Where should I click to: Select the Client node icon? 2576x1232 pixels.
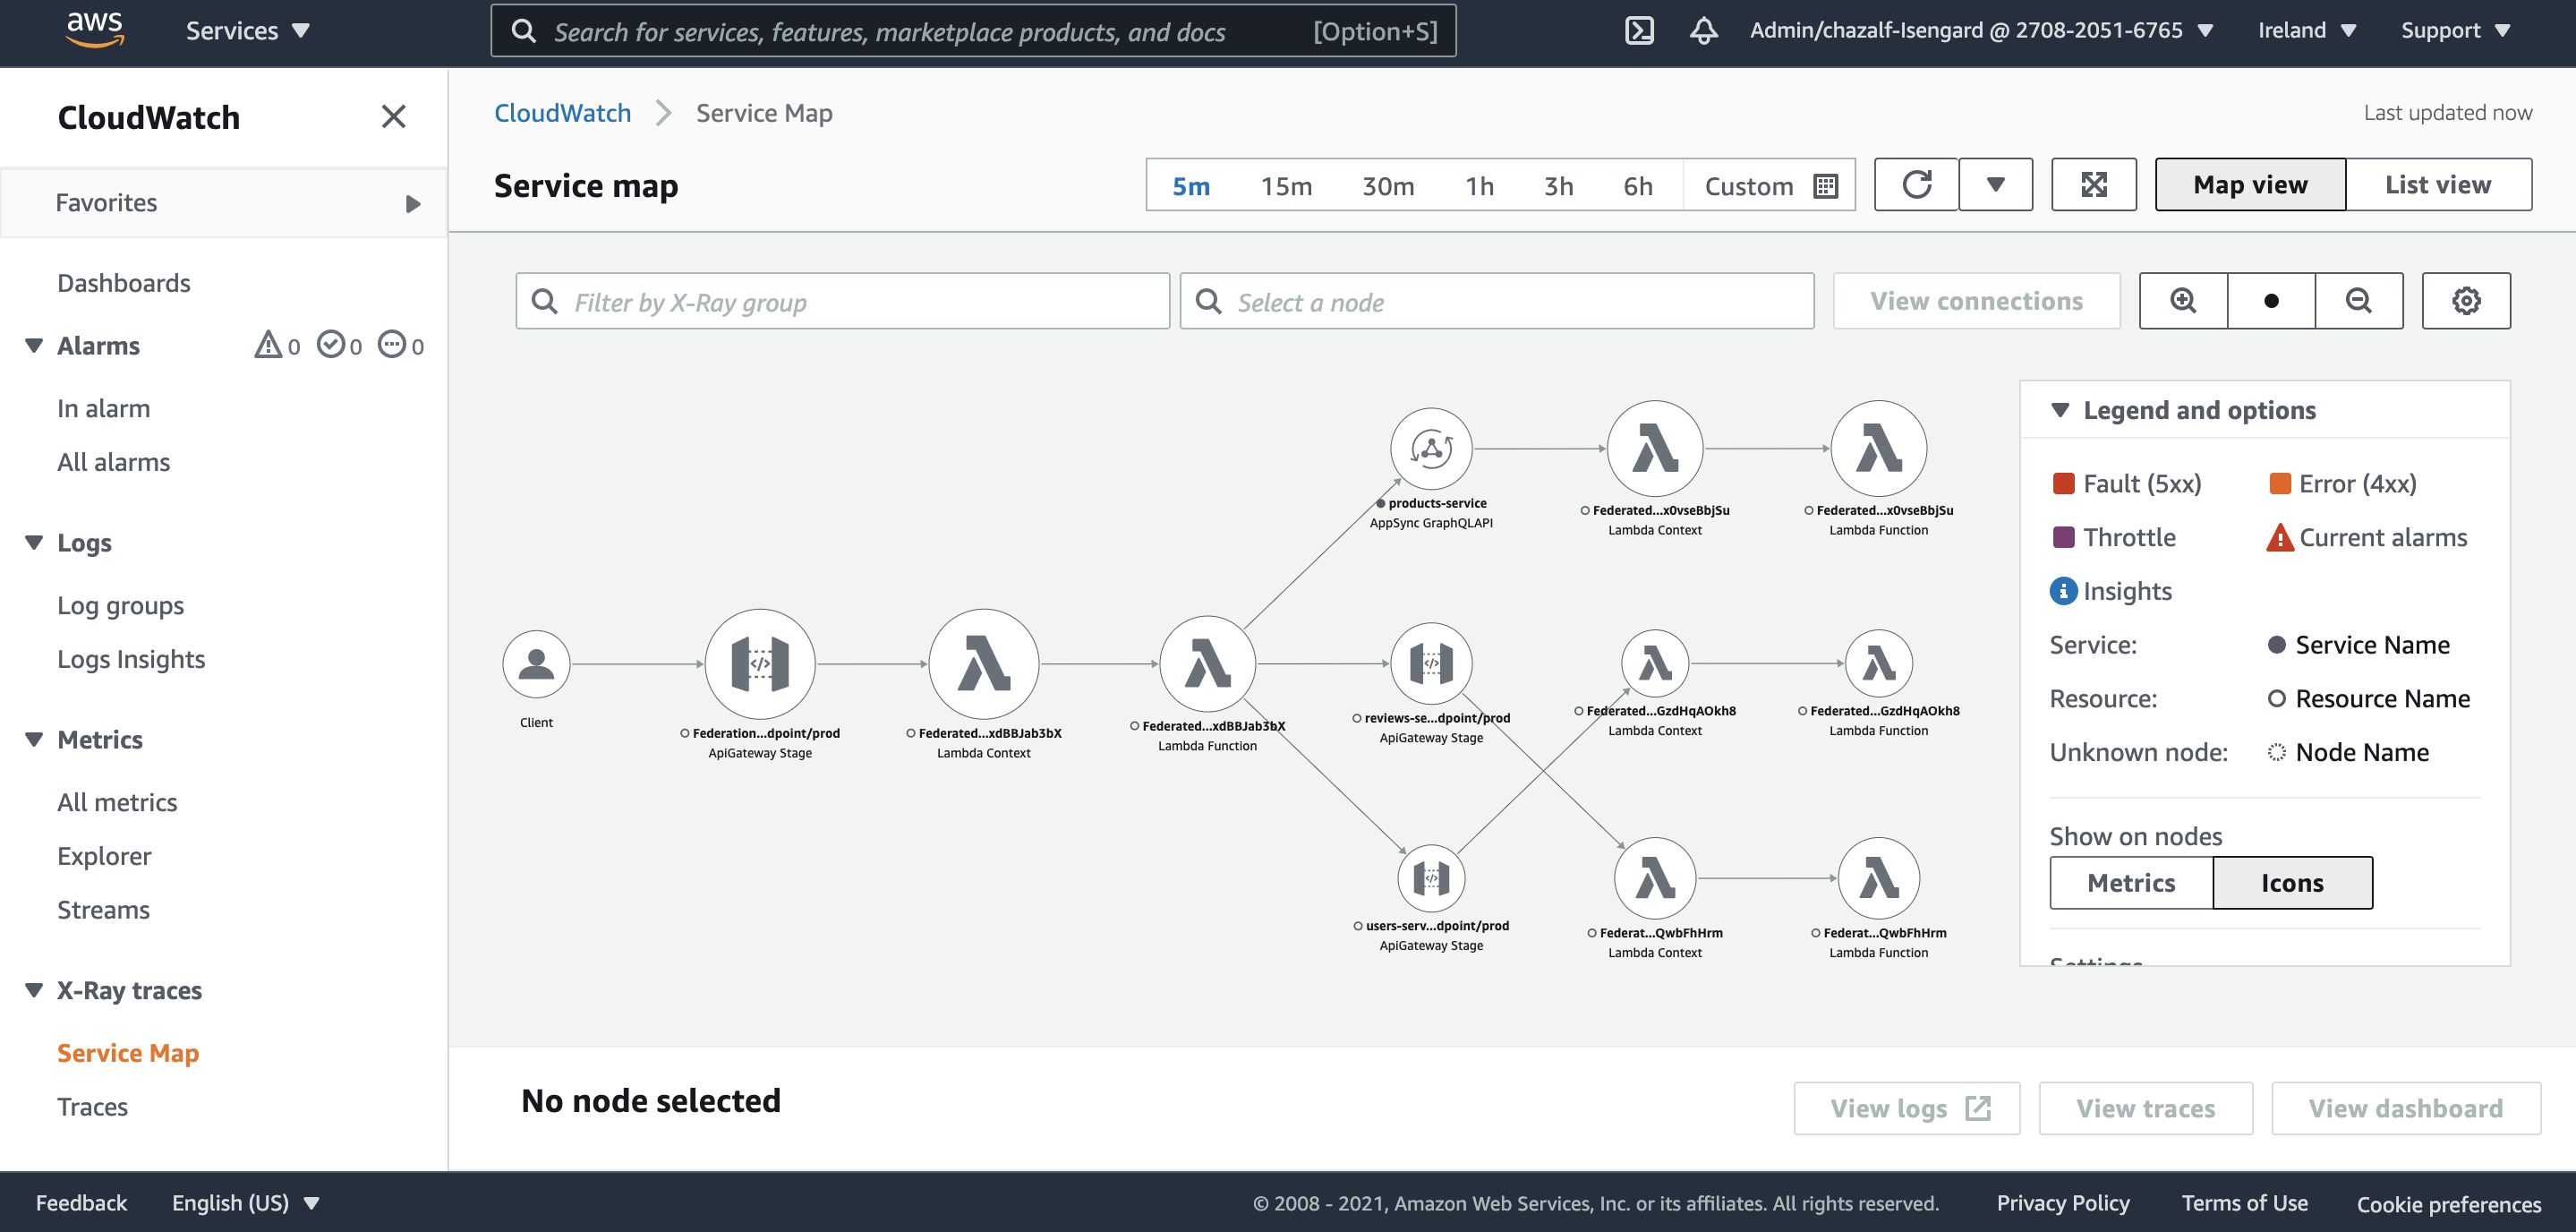click(536, 664)
